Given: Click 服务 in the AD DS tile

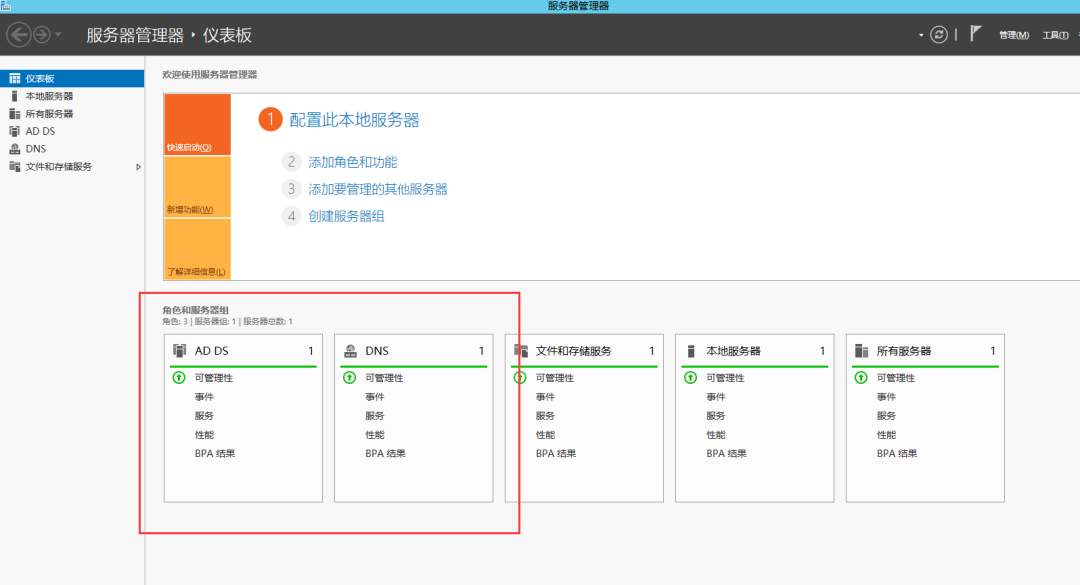Looking at the screenshot, I should pyautogui.click(x=204, y=415).
